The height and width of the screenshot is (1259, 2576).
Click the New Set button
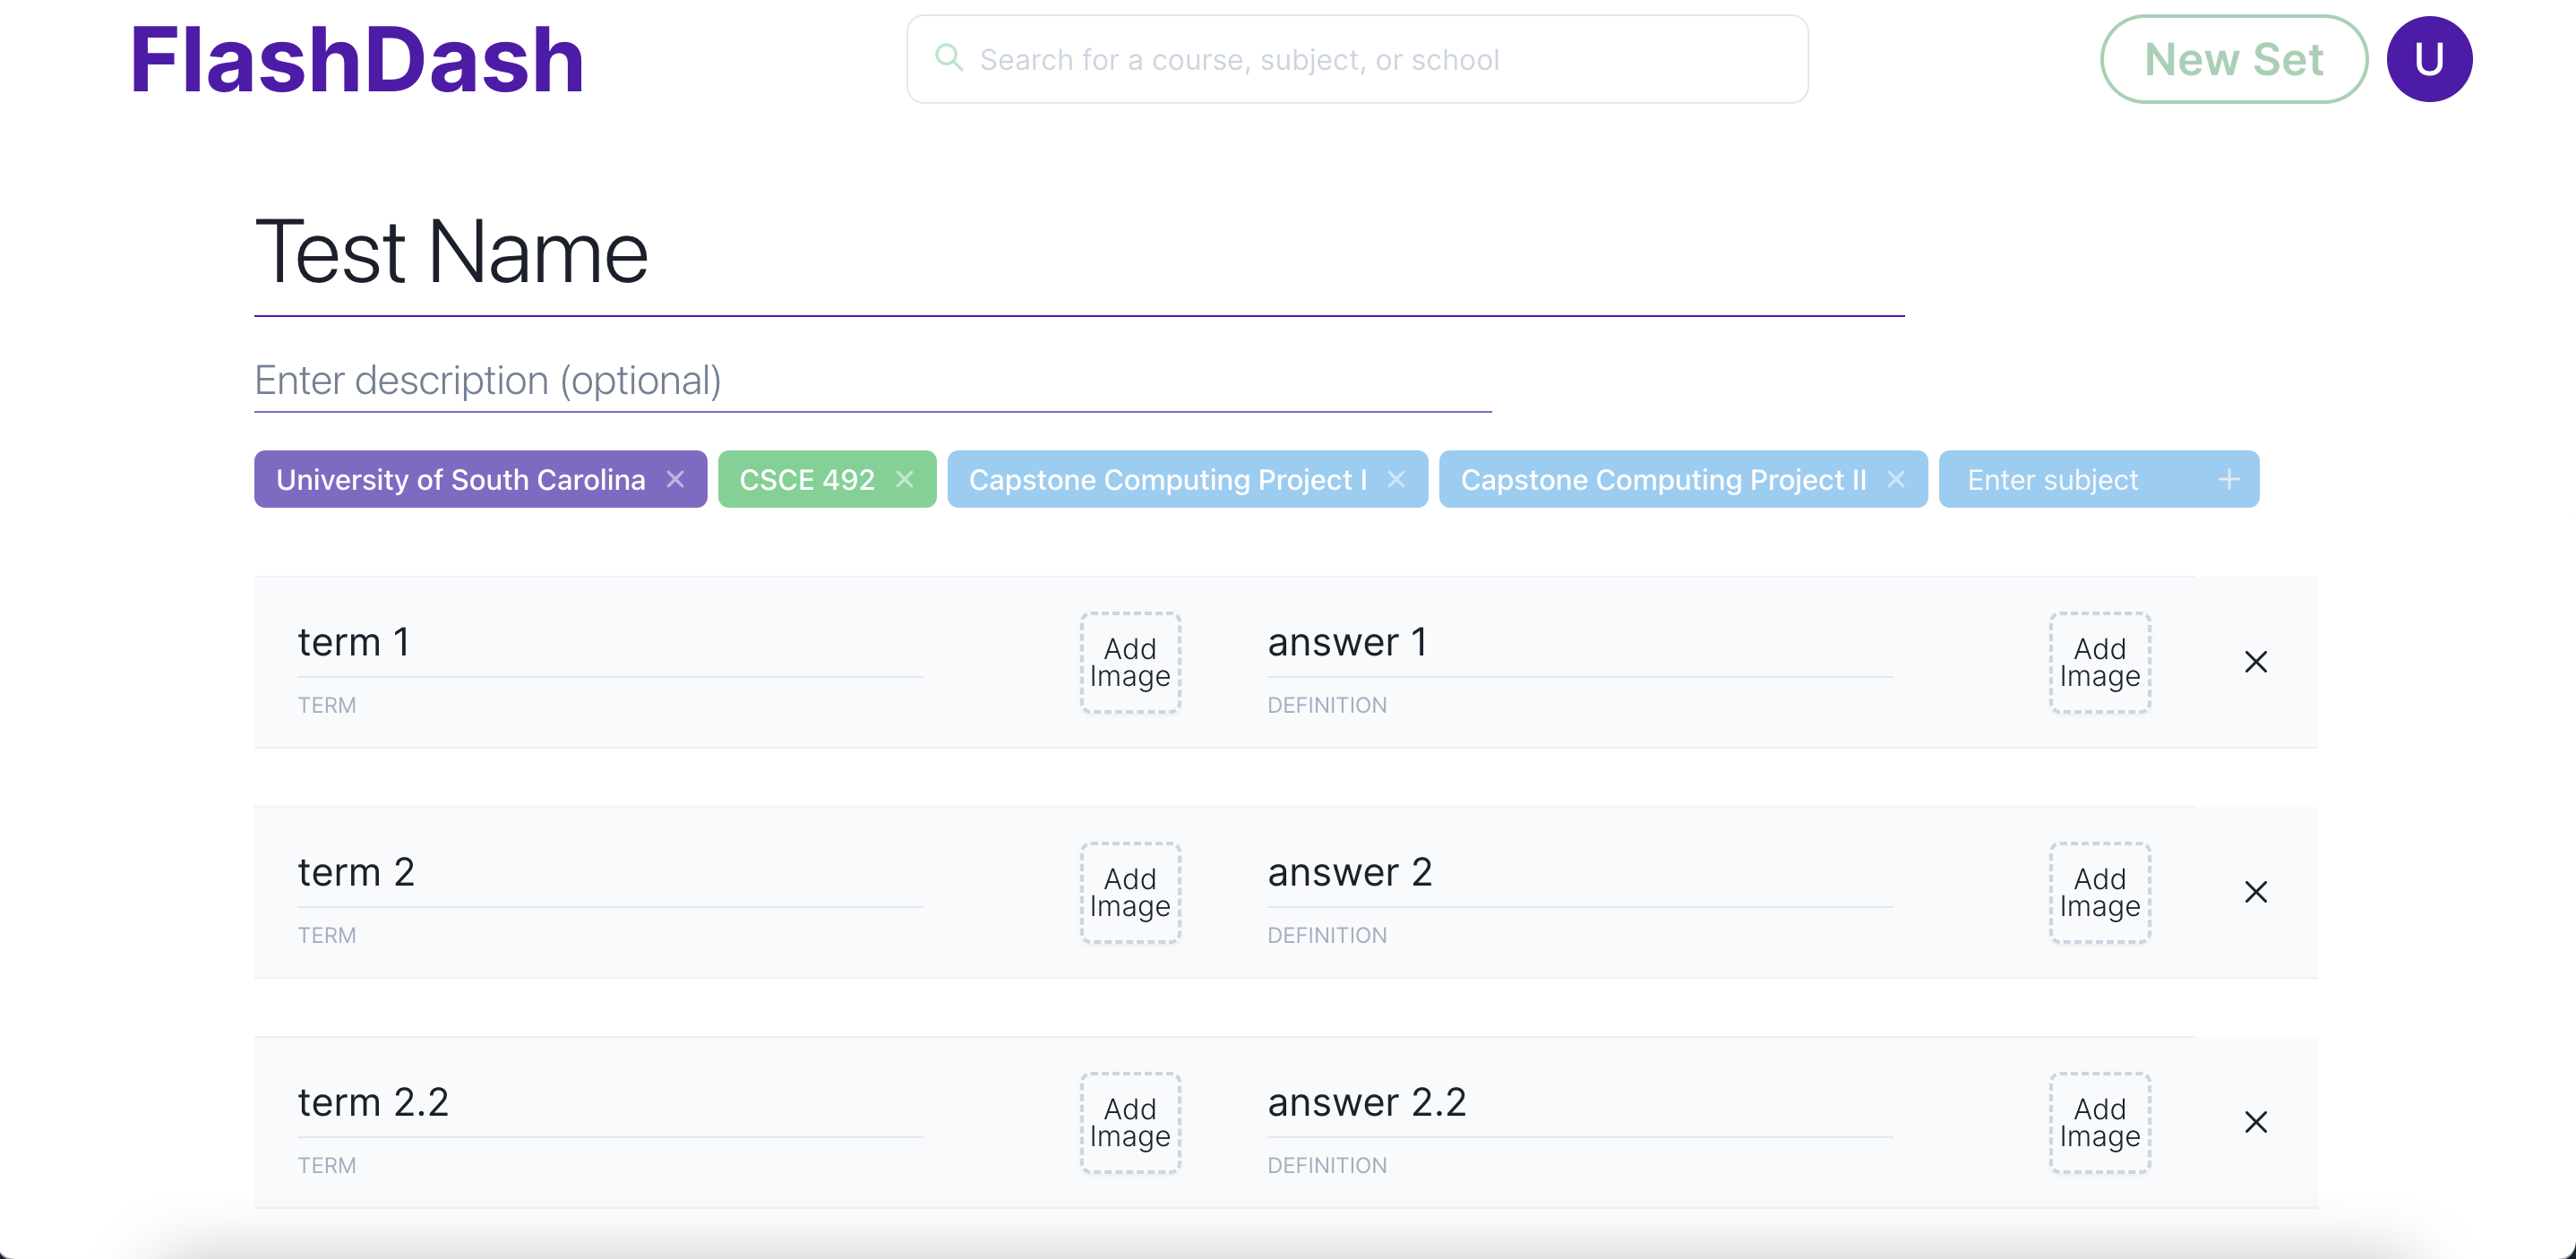(2234, 59)
